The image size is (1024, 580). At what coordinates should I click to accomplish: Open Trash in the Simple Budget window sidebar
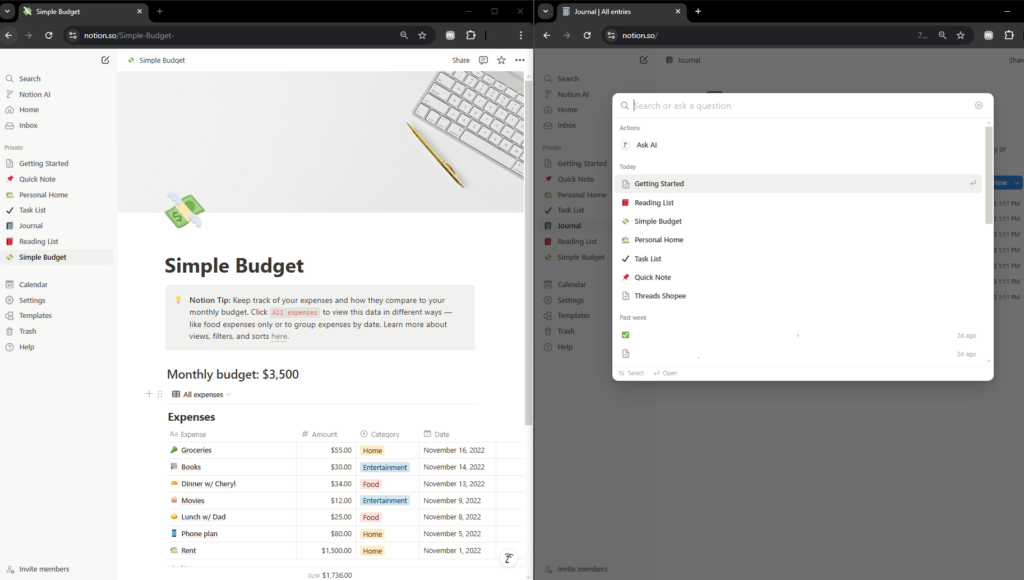click(x=27, y=331)
